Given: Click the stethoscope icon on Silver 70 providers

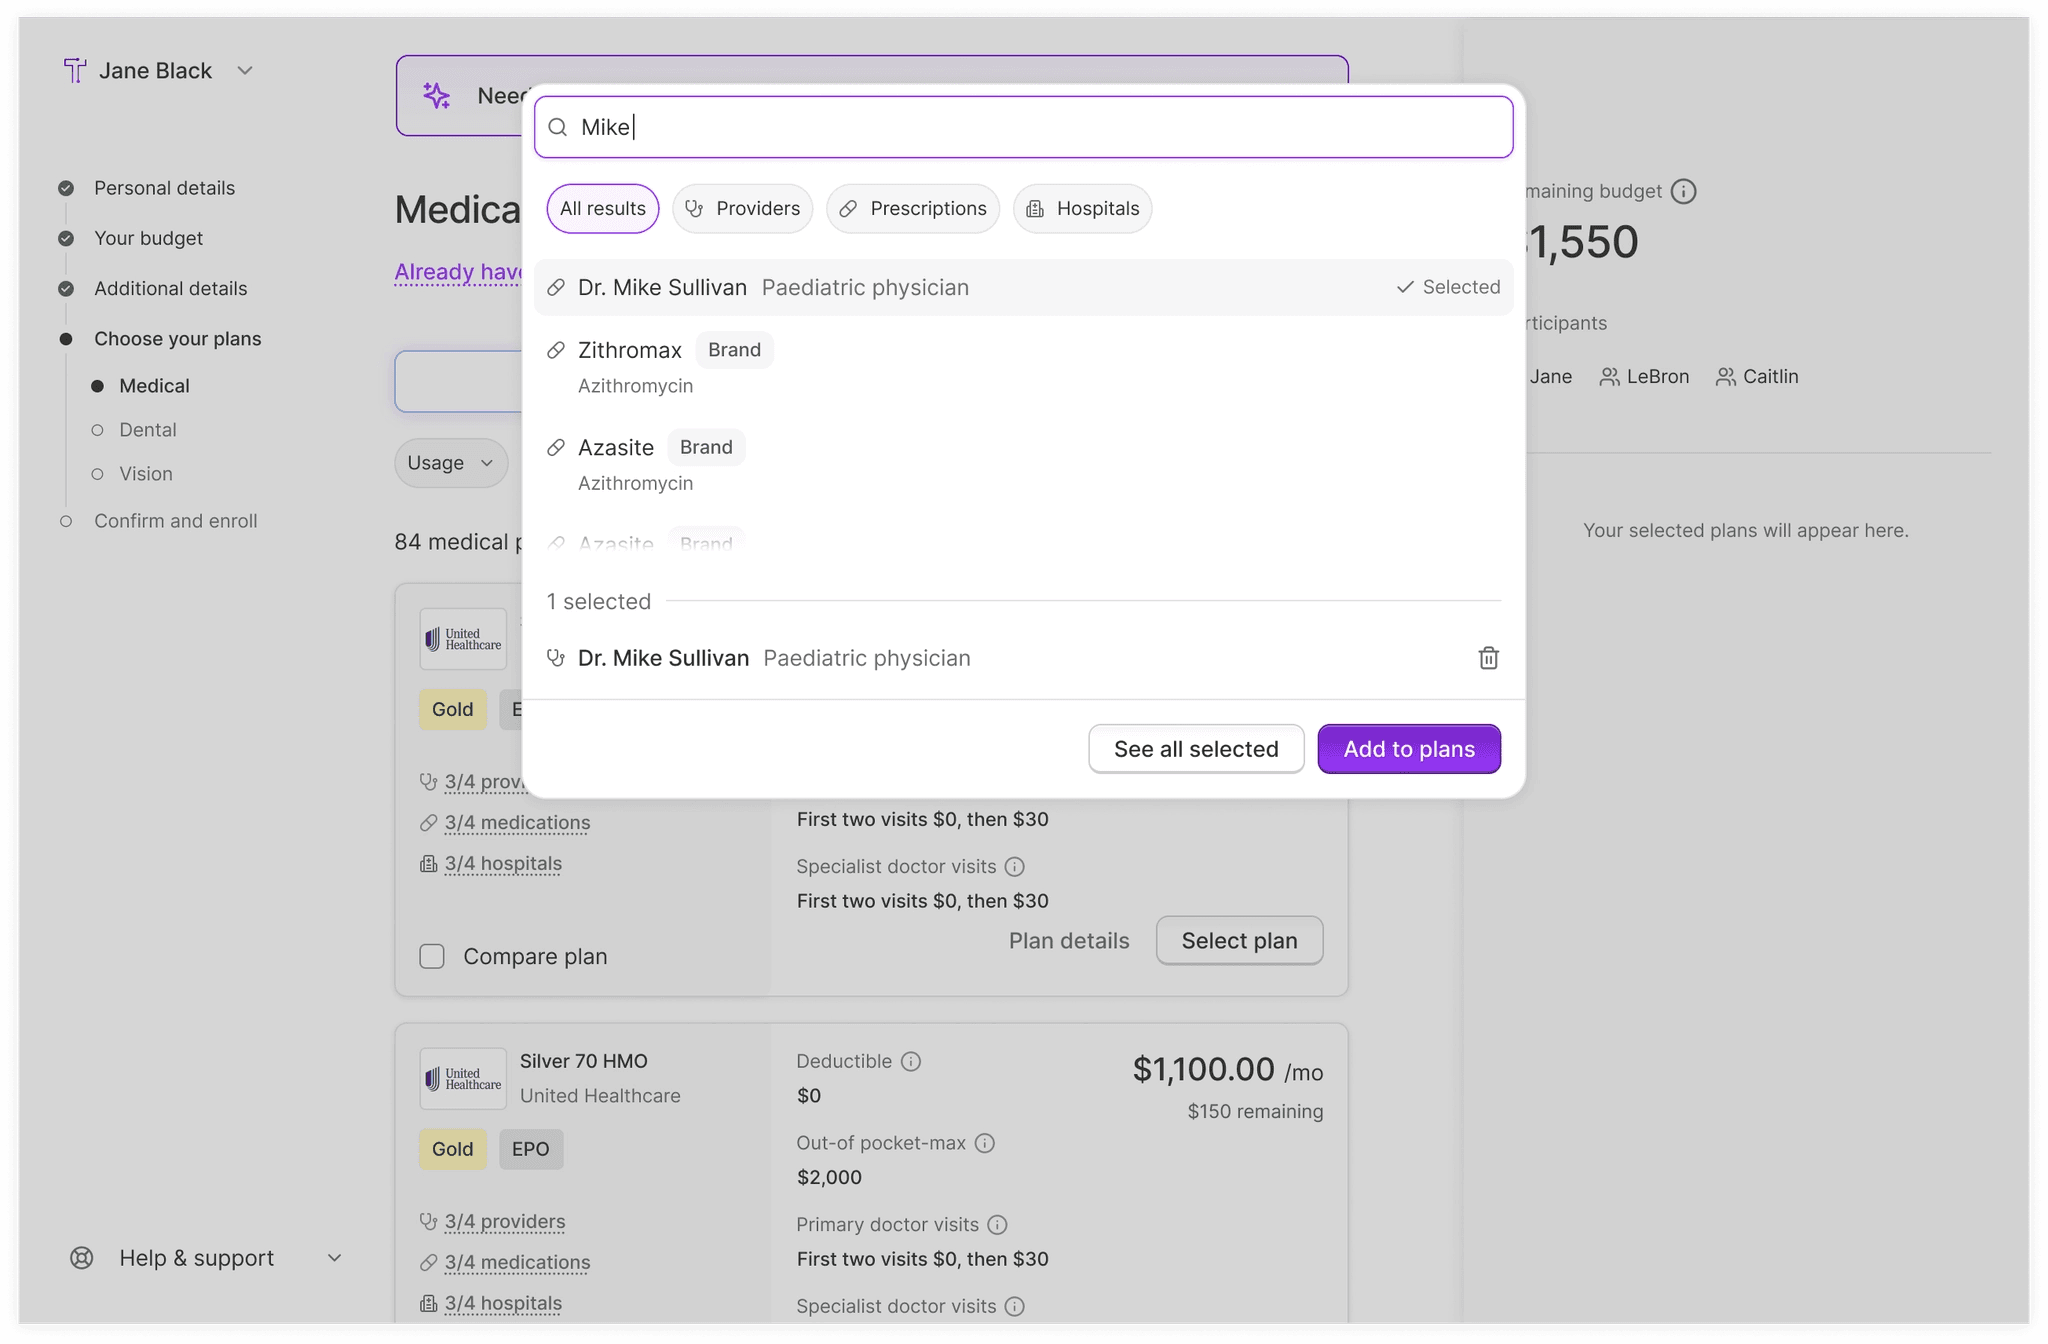Looking at the screenshot, I should (428, 1222).
